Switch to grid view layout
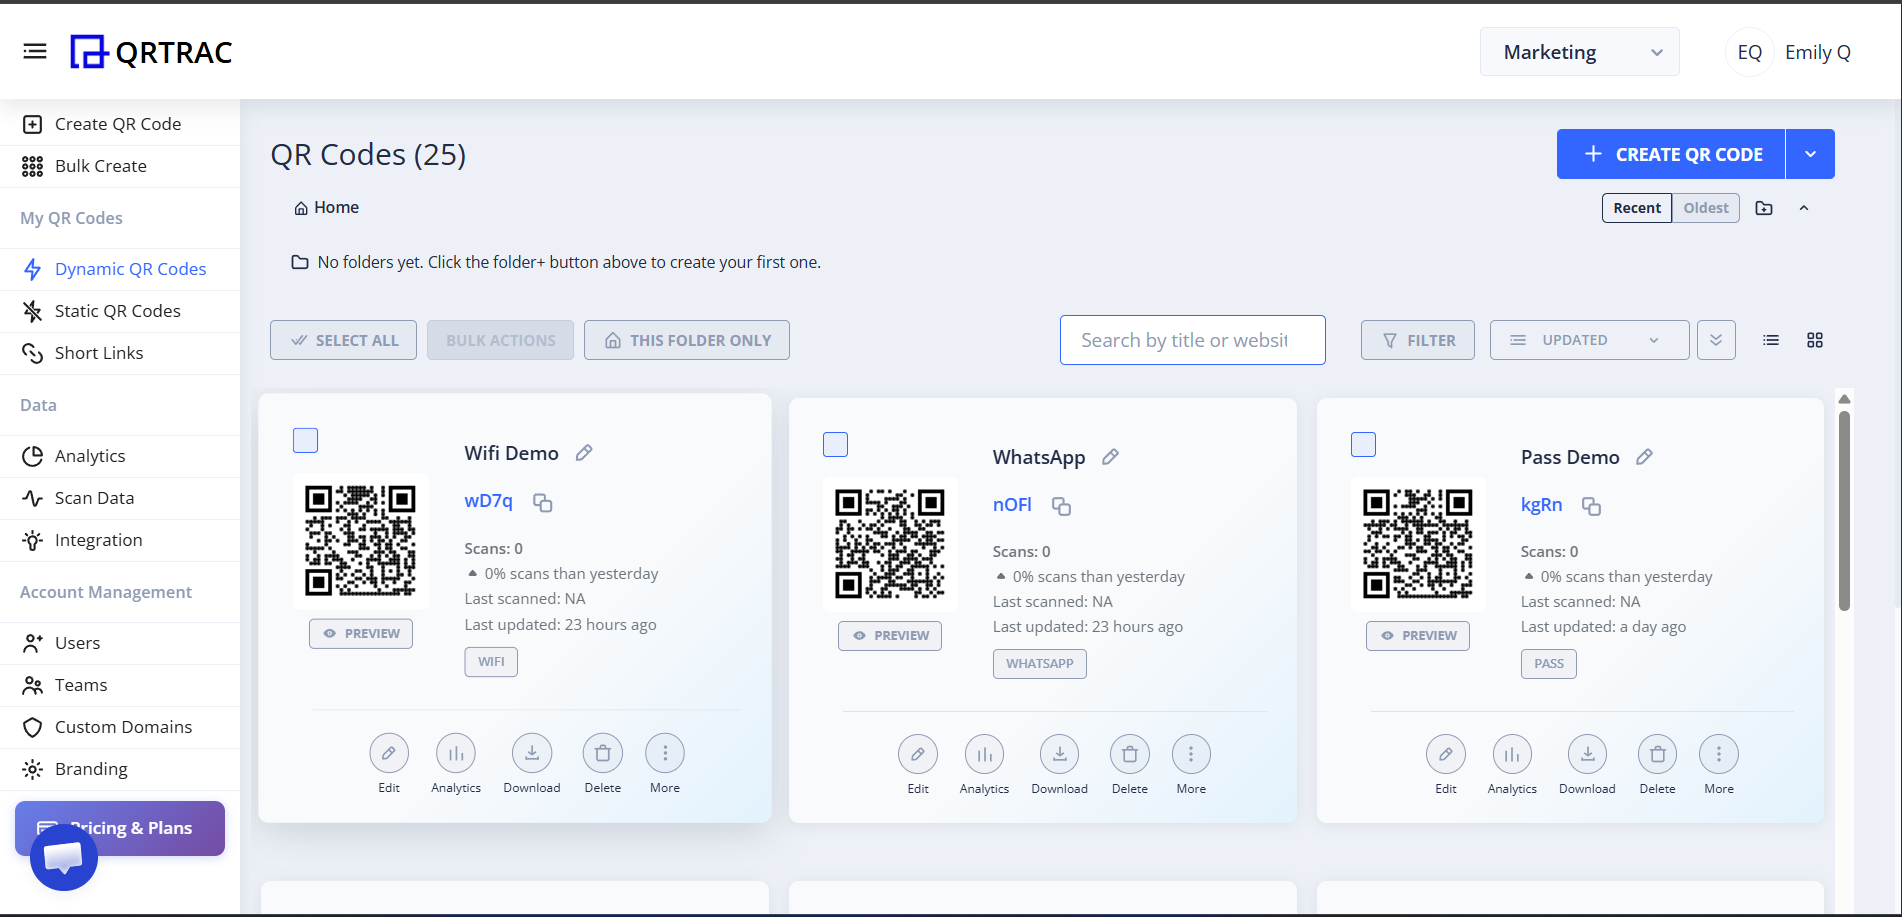 1815,340
